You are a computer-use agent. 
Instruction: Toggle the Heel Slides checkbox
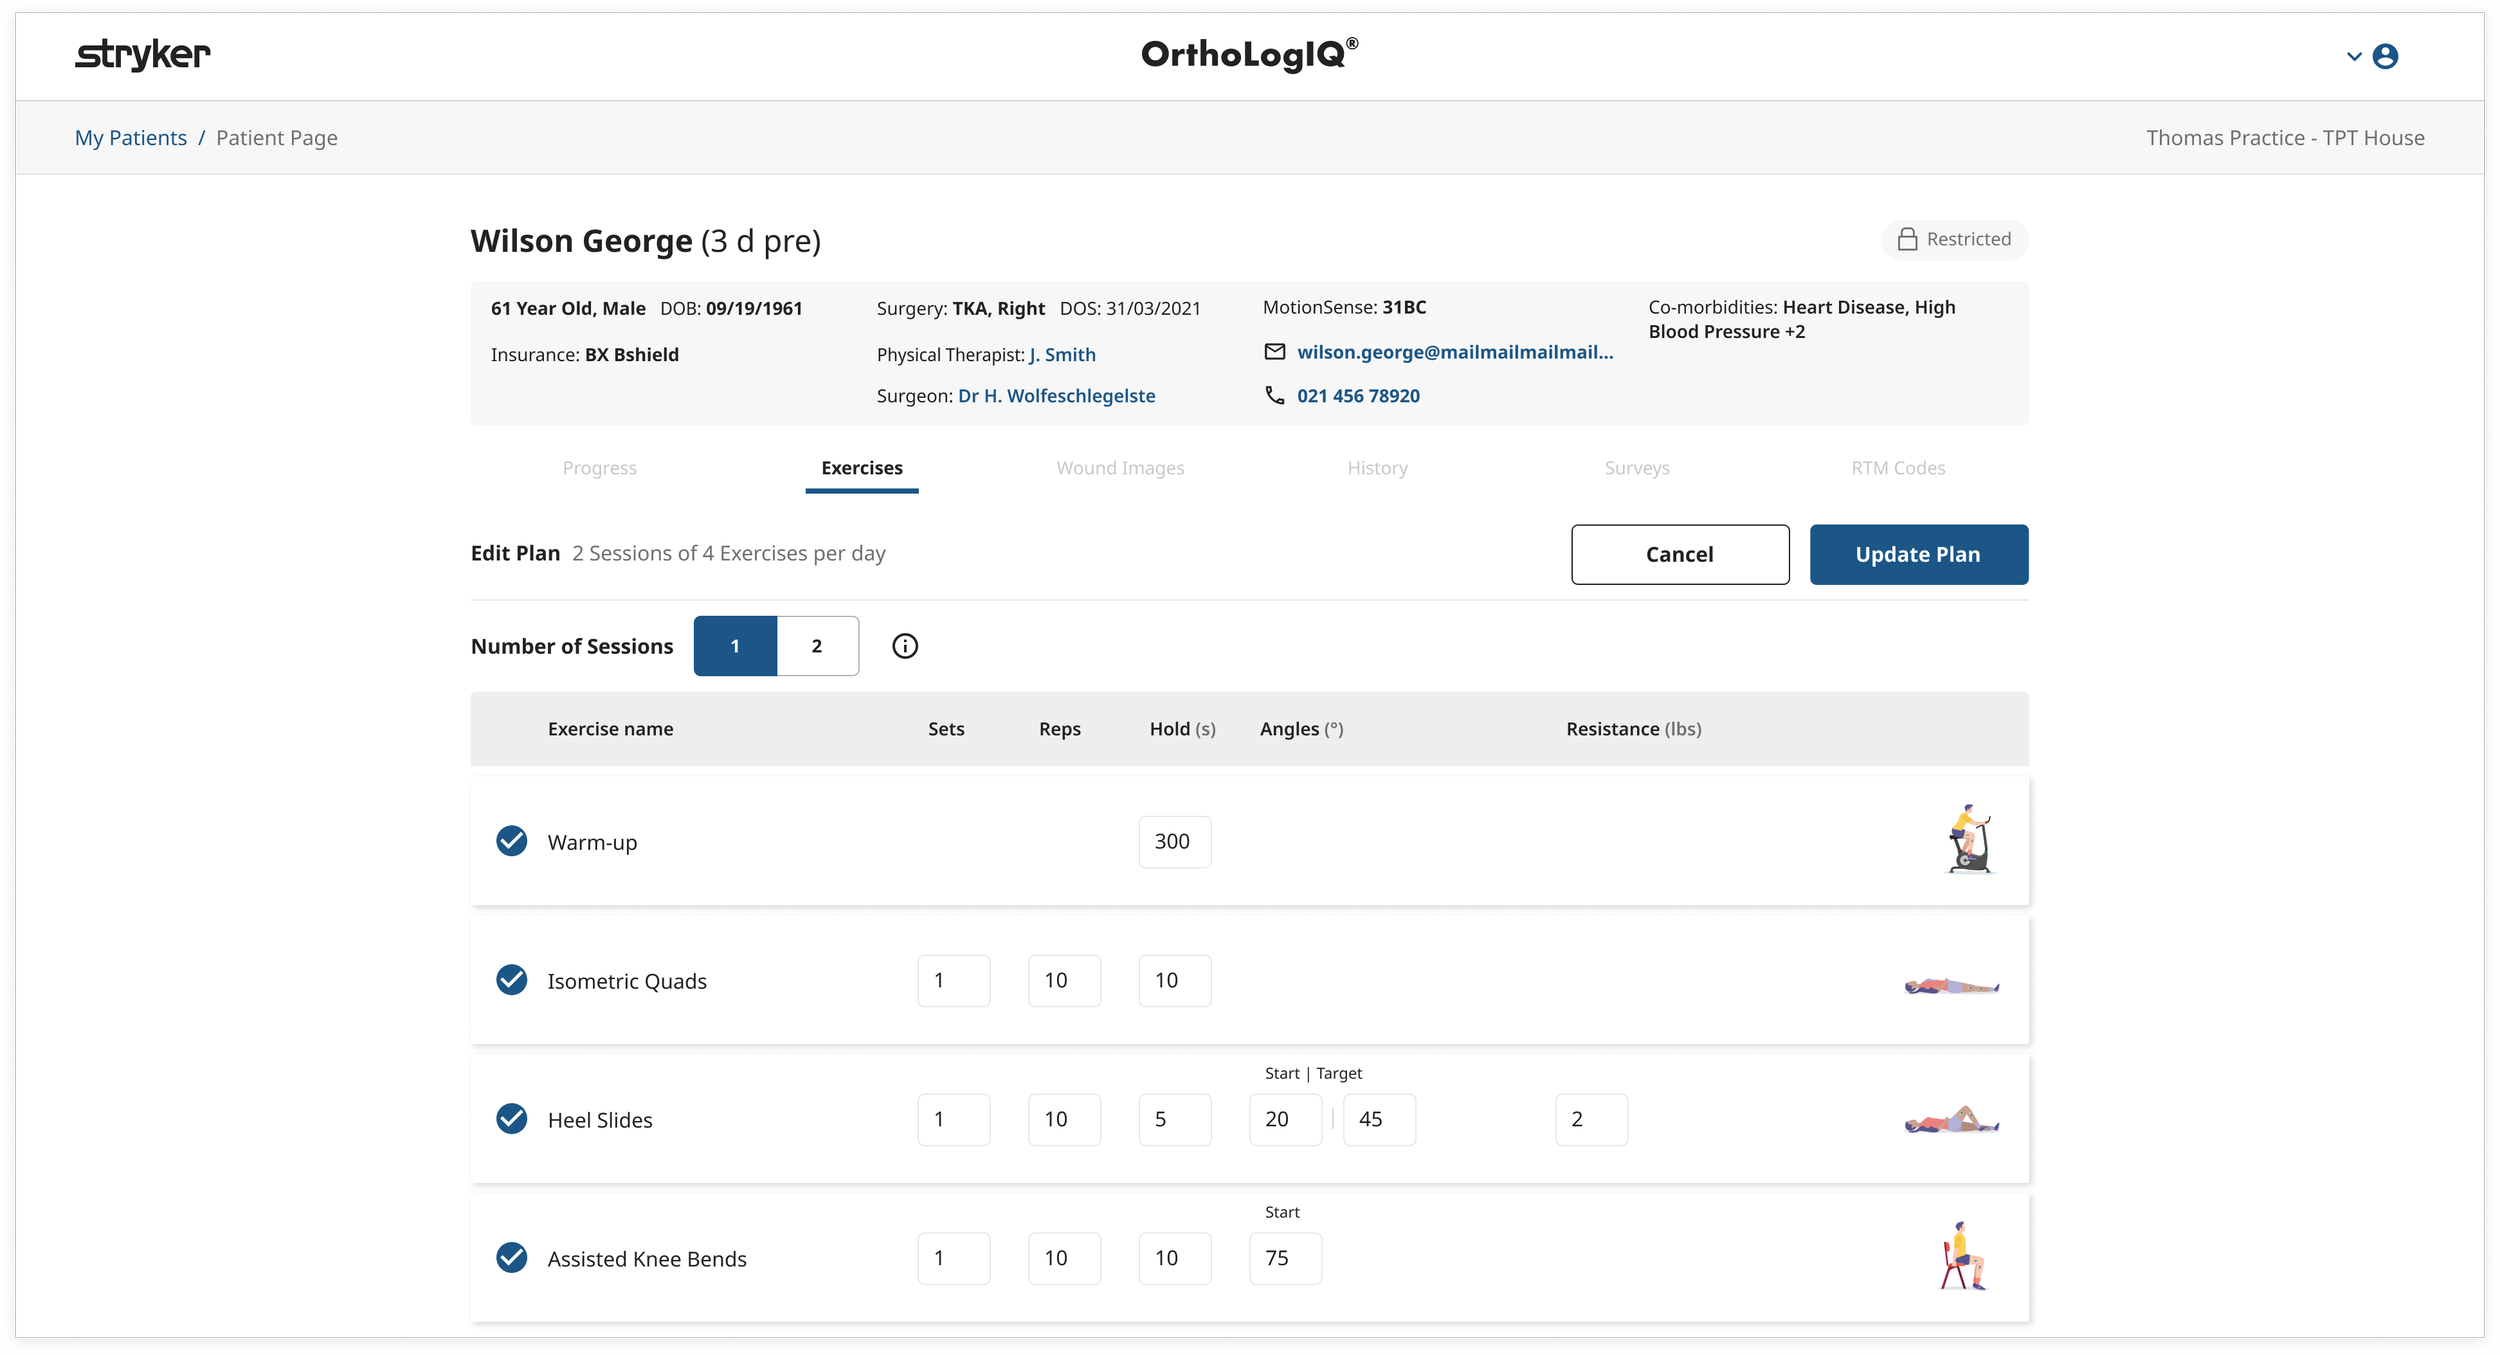click(x=512, y=1118)
